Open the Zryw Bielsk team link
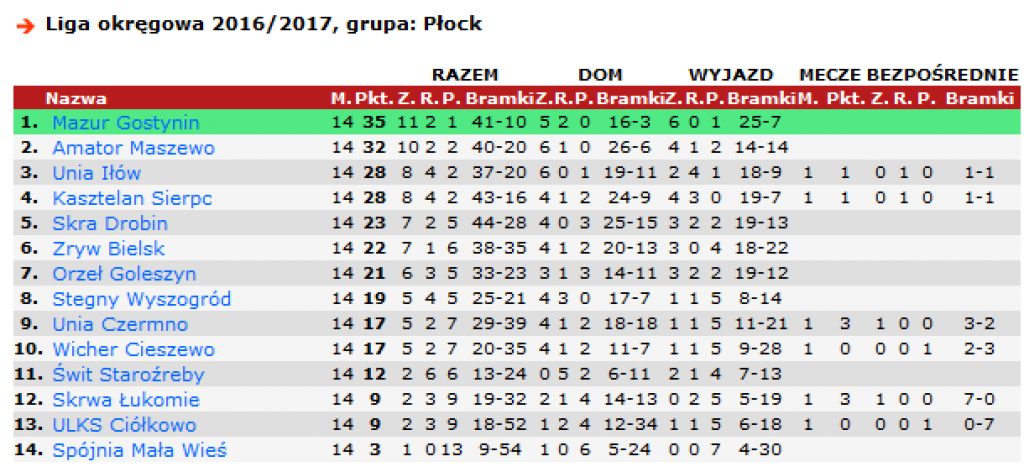This screenshot has width=1024, height=472. click(x=108, y=249)
